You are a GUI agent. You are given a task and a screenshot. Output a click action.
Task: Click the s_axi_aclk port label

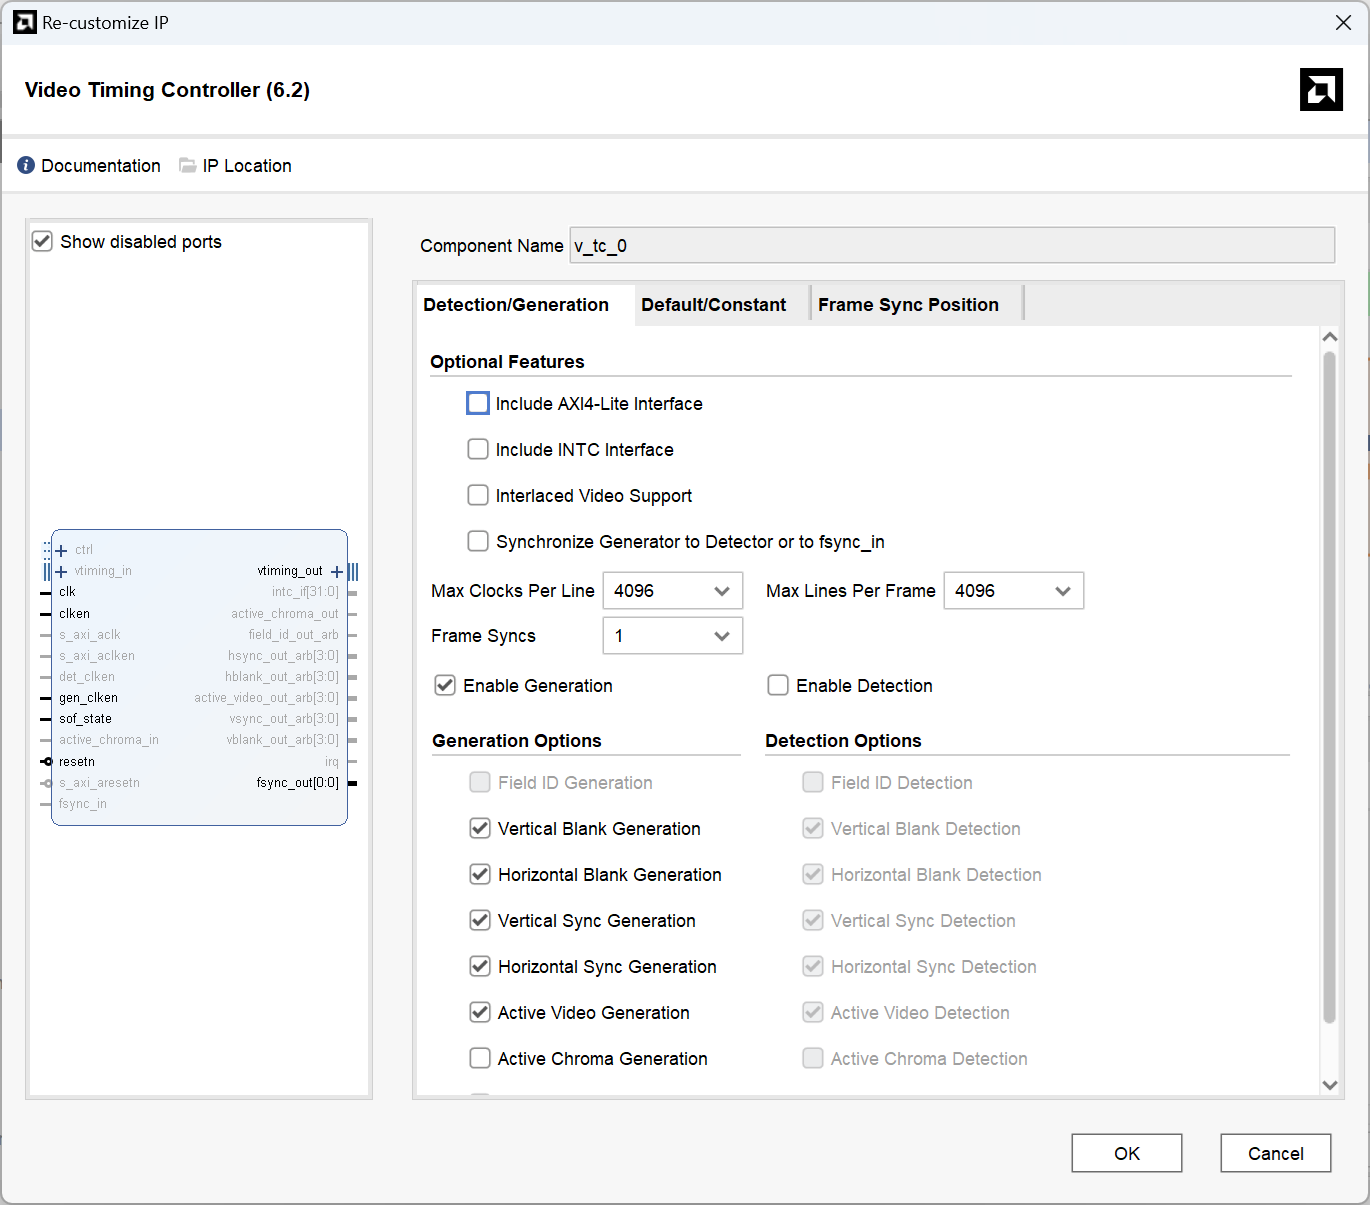click(x=90, y=635)
